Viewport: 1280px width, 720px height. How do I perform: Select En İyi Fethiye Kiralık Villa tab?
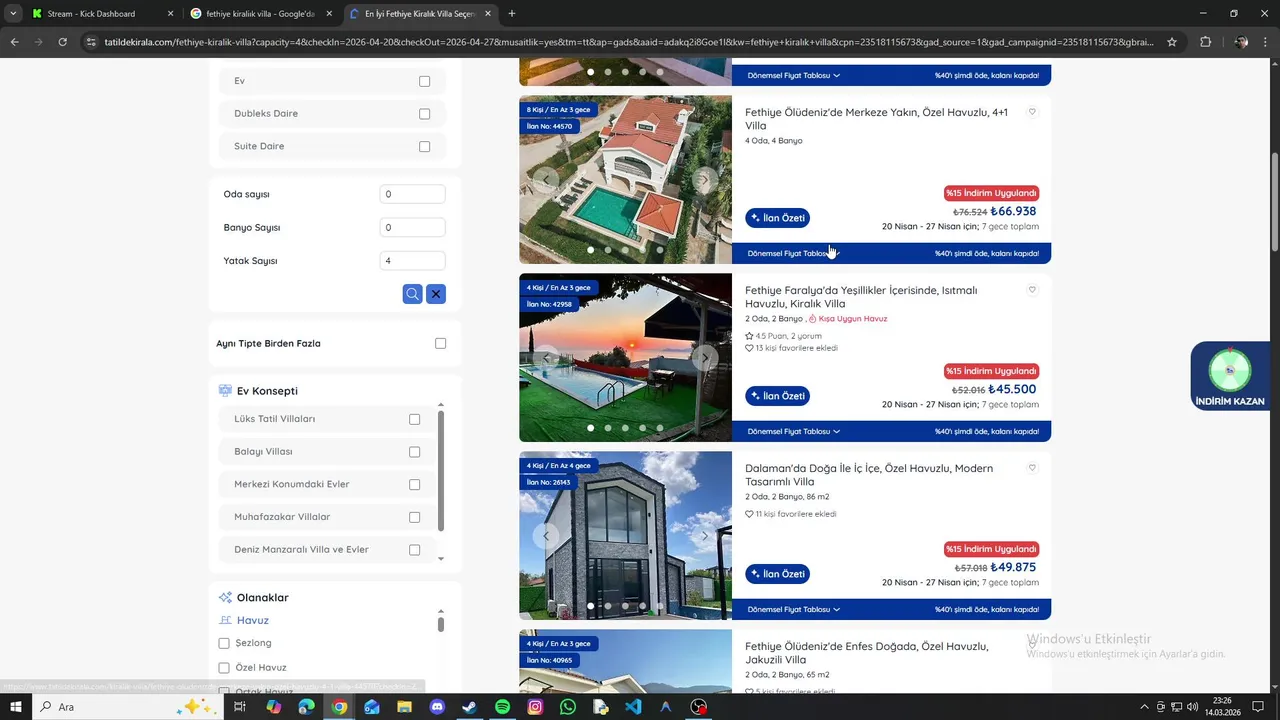pyautogui.click(x=420, y=14)
